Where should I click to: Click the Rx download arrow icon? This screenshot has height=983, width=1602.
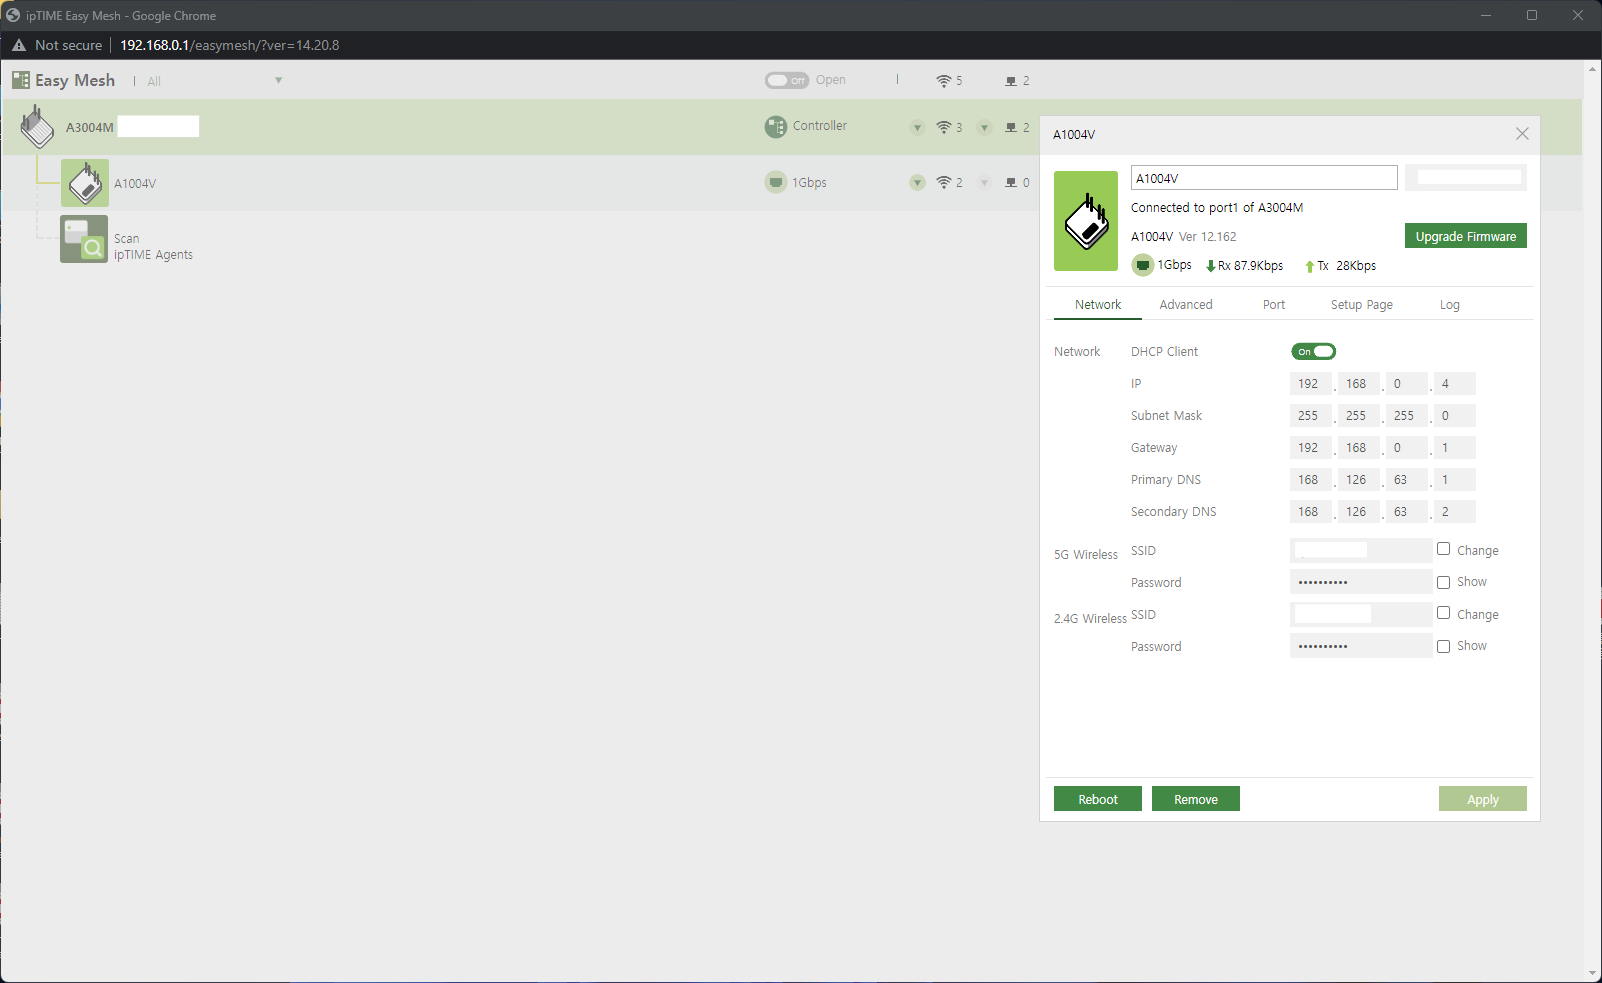click(1211, 266)
